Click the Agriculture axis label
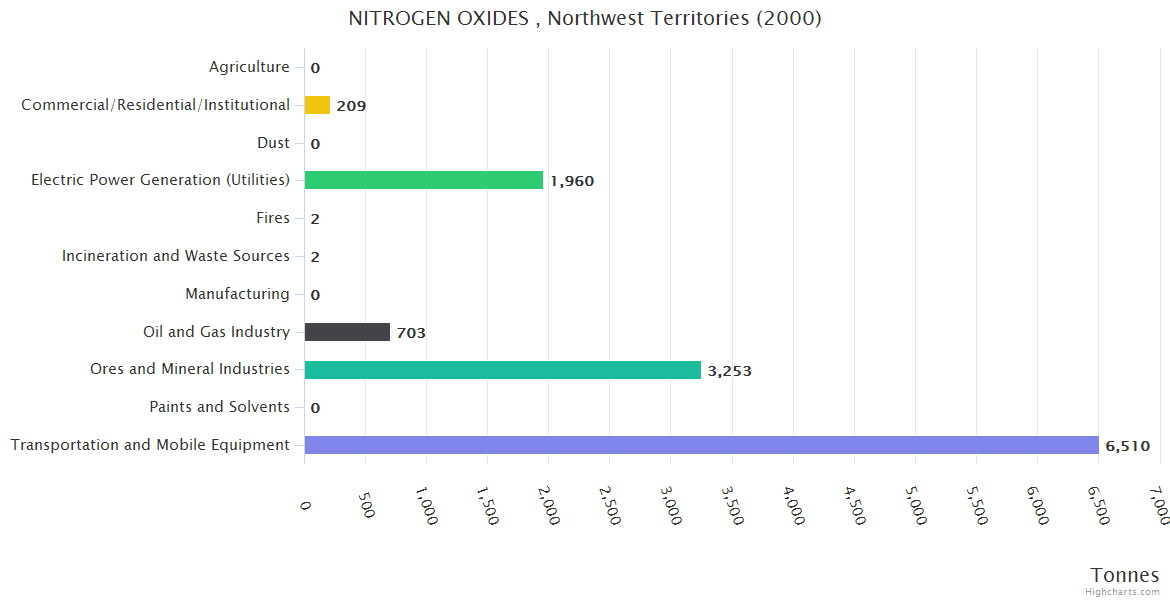Screen dimensions: 1170x600 249,67
